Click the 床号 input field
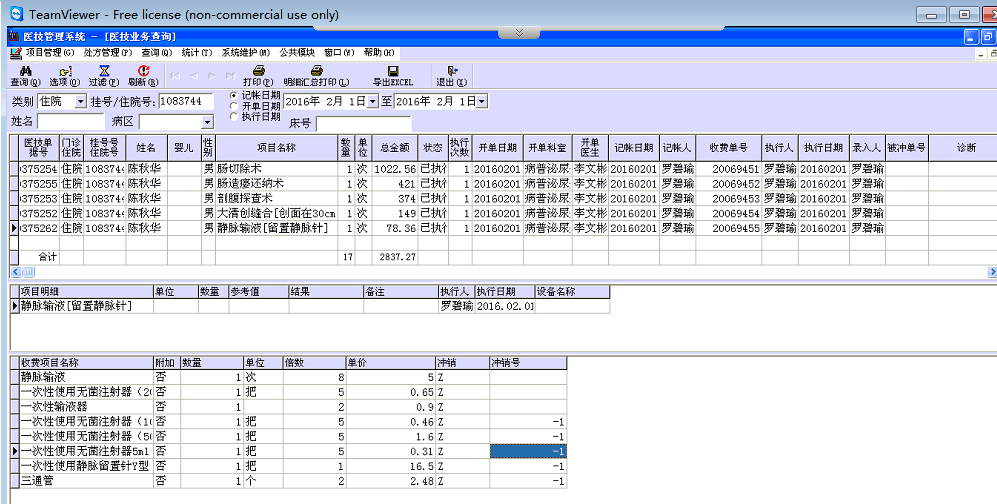Screen dimensions: 997x504 click(x=364, y=124)
